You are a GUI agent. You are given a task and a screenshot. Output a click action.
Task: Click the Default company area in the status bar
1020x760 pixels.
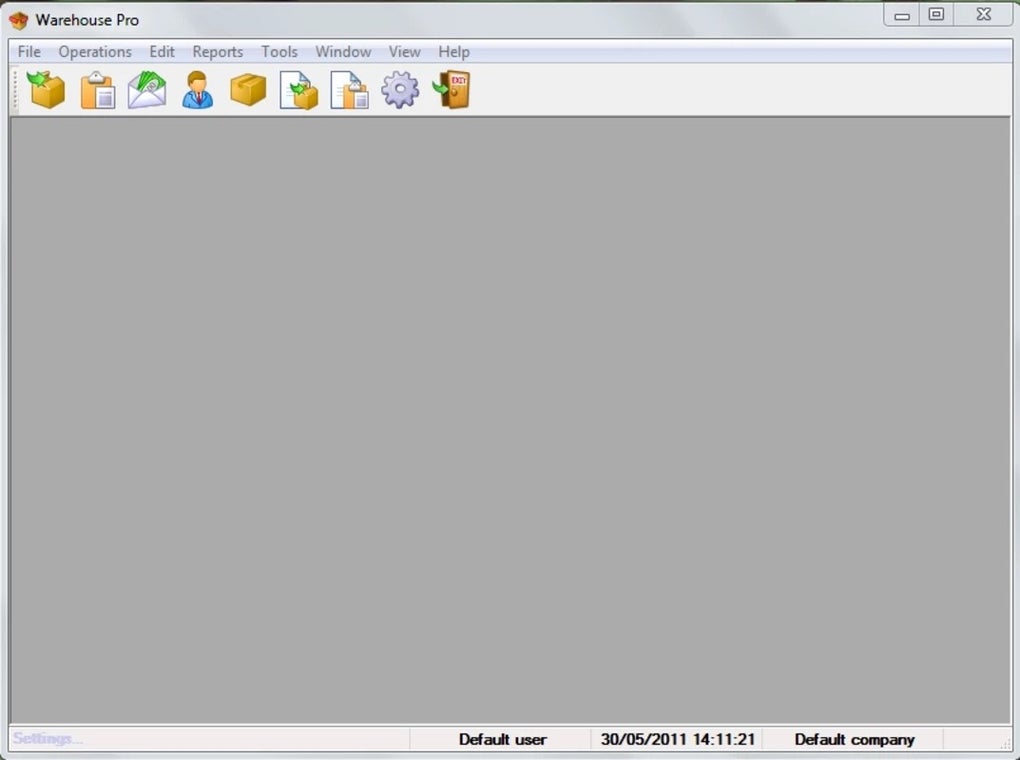click(x=854, y=739)
